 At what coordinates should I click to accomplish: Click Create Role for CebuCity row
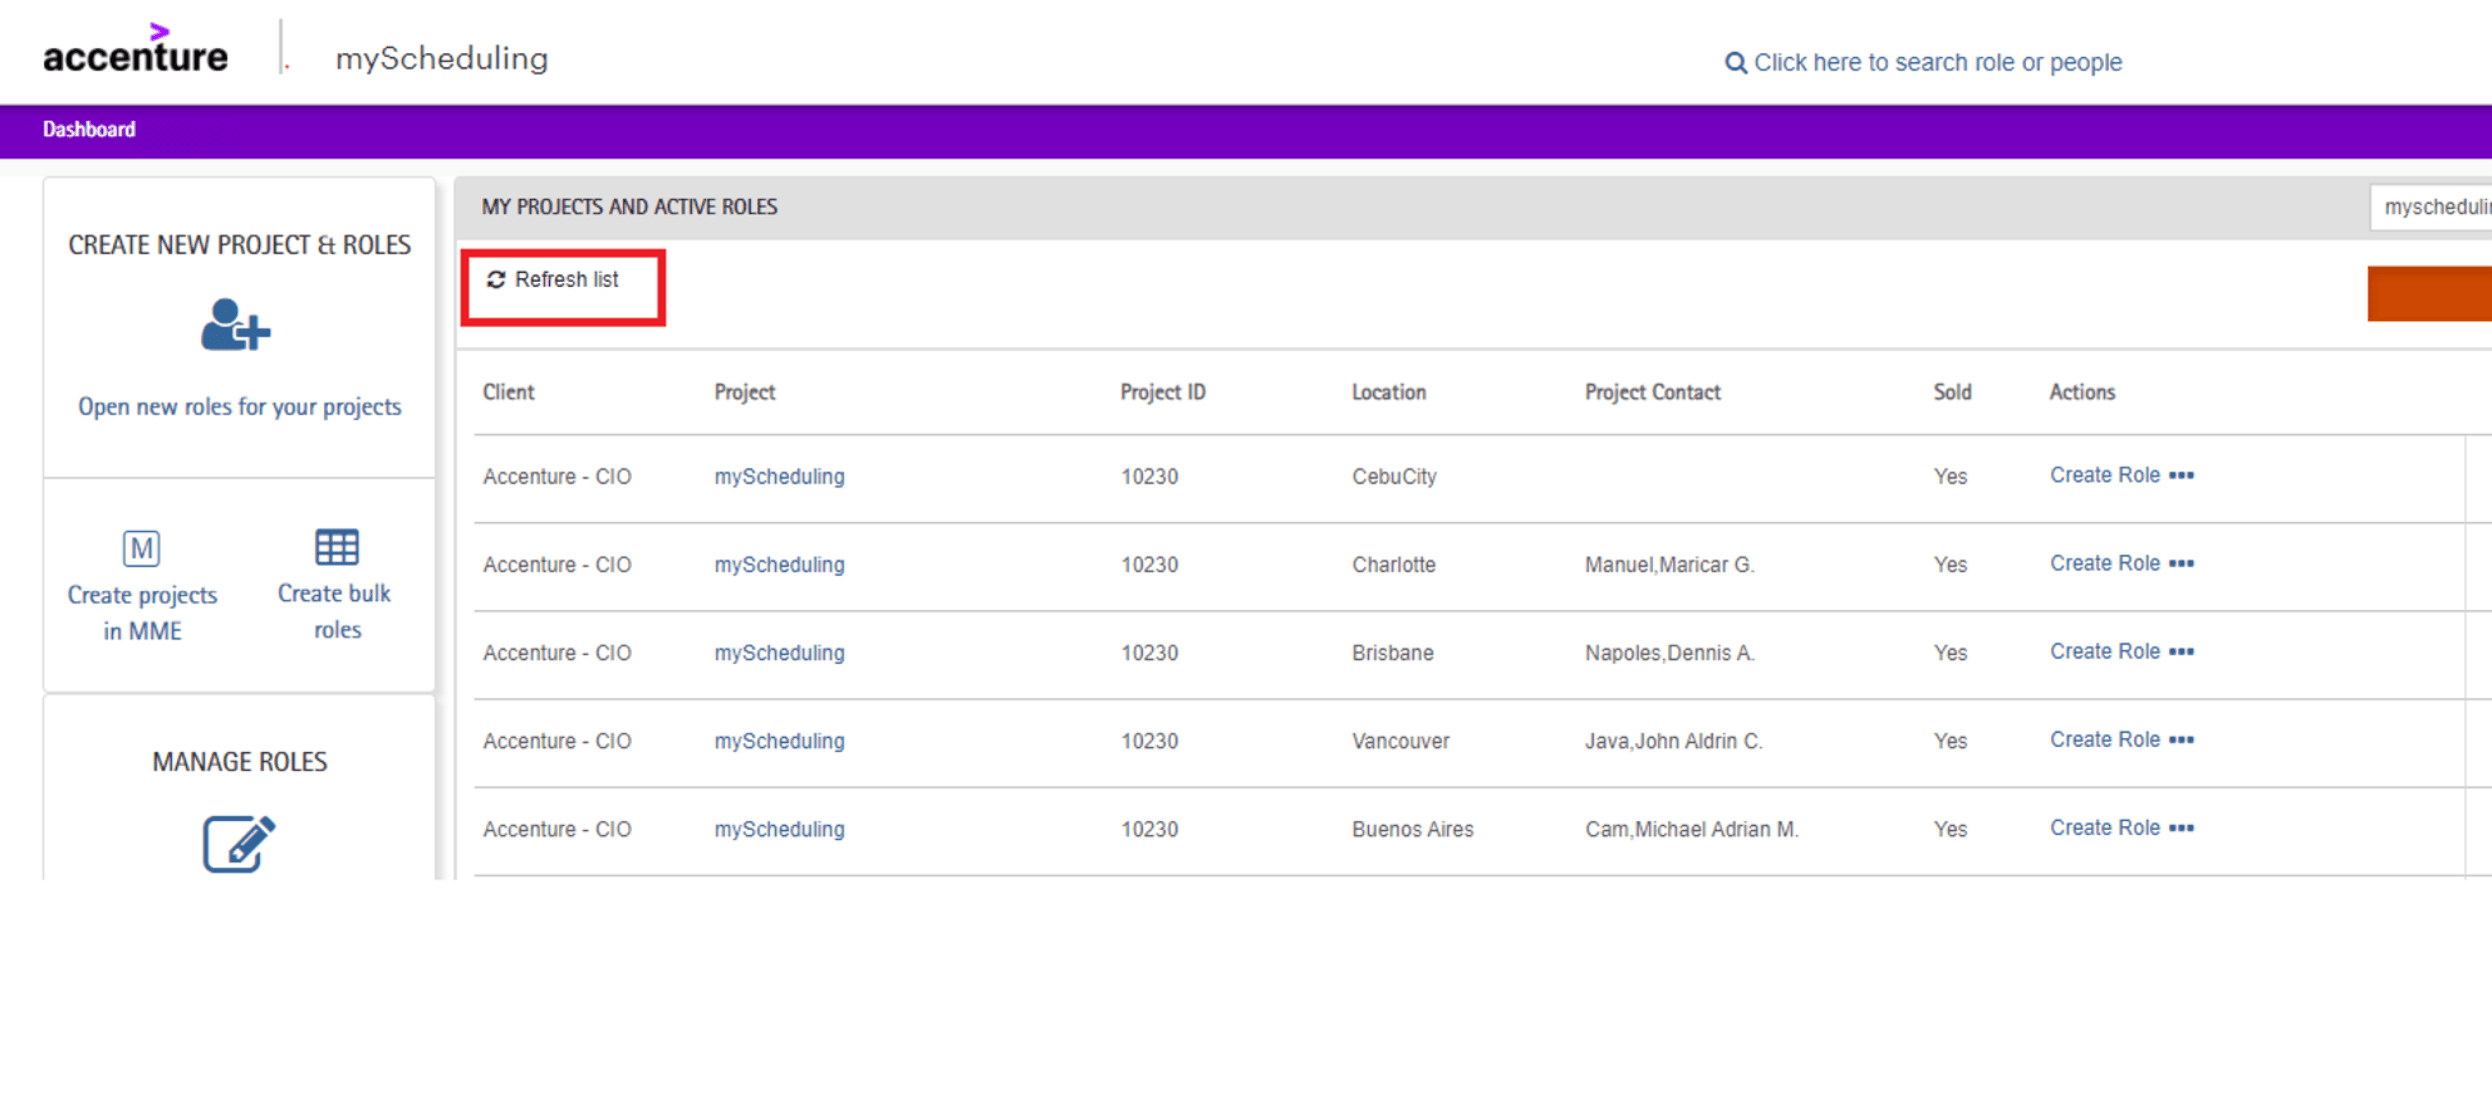pos(2105,475)
